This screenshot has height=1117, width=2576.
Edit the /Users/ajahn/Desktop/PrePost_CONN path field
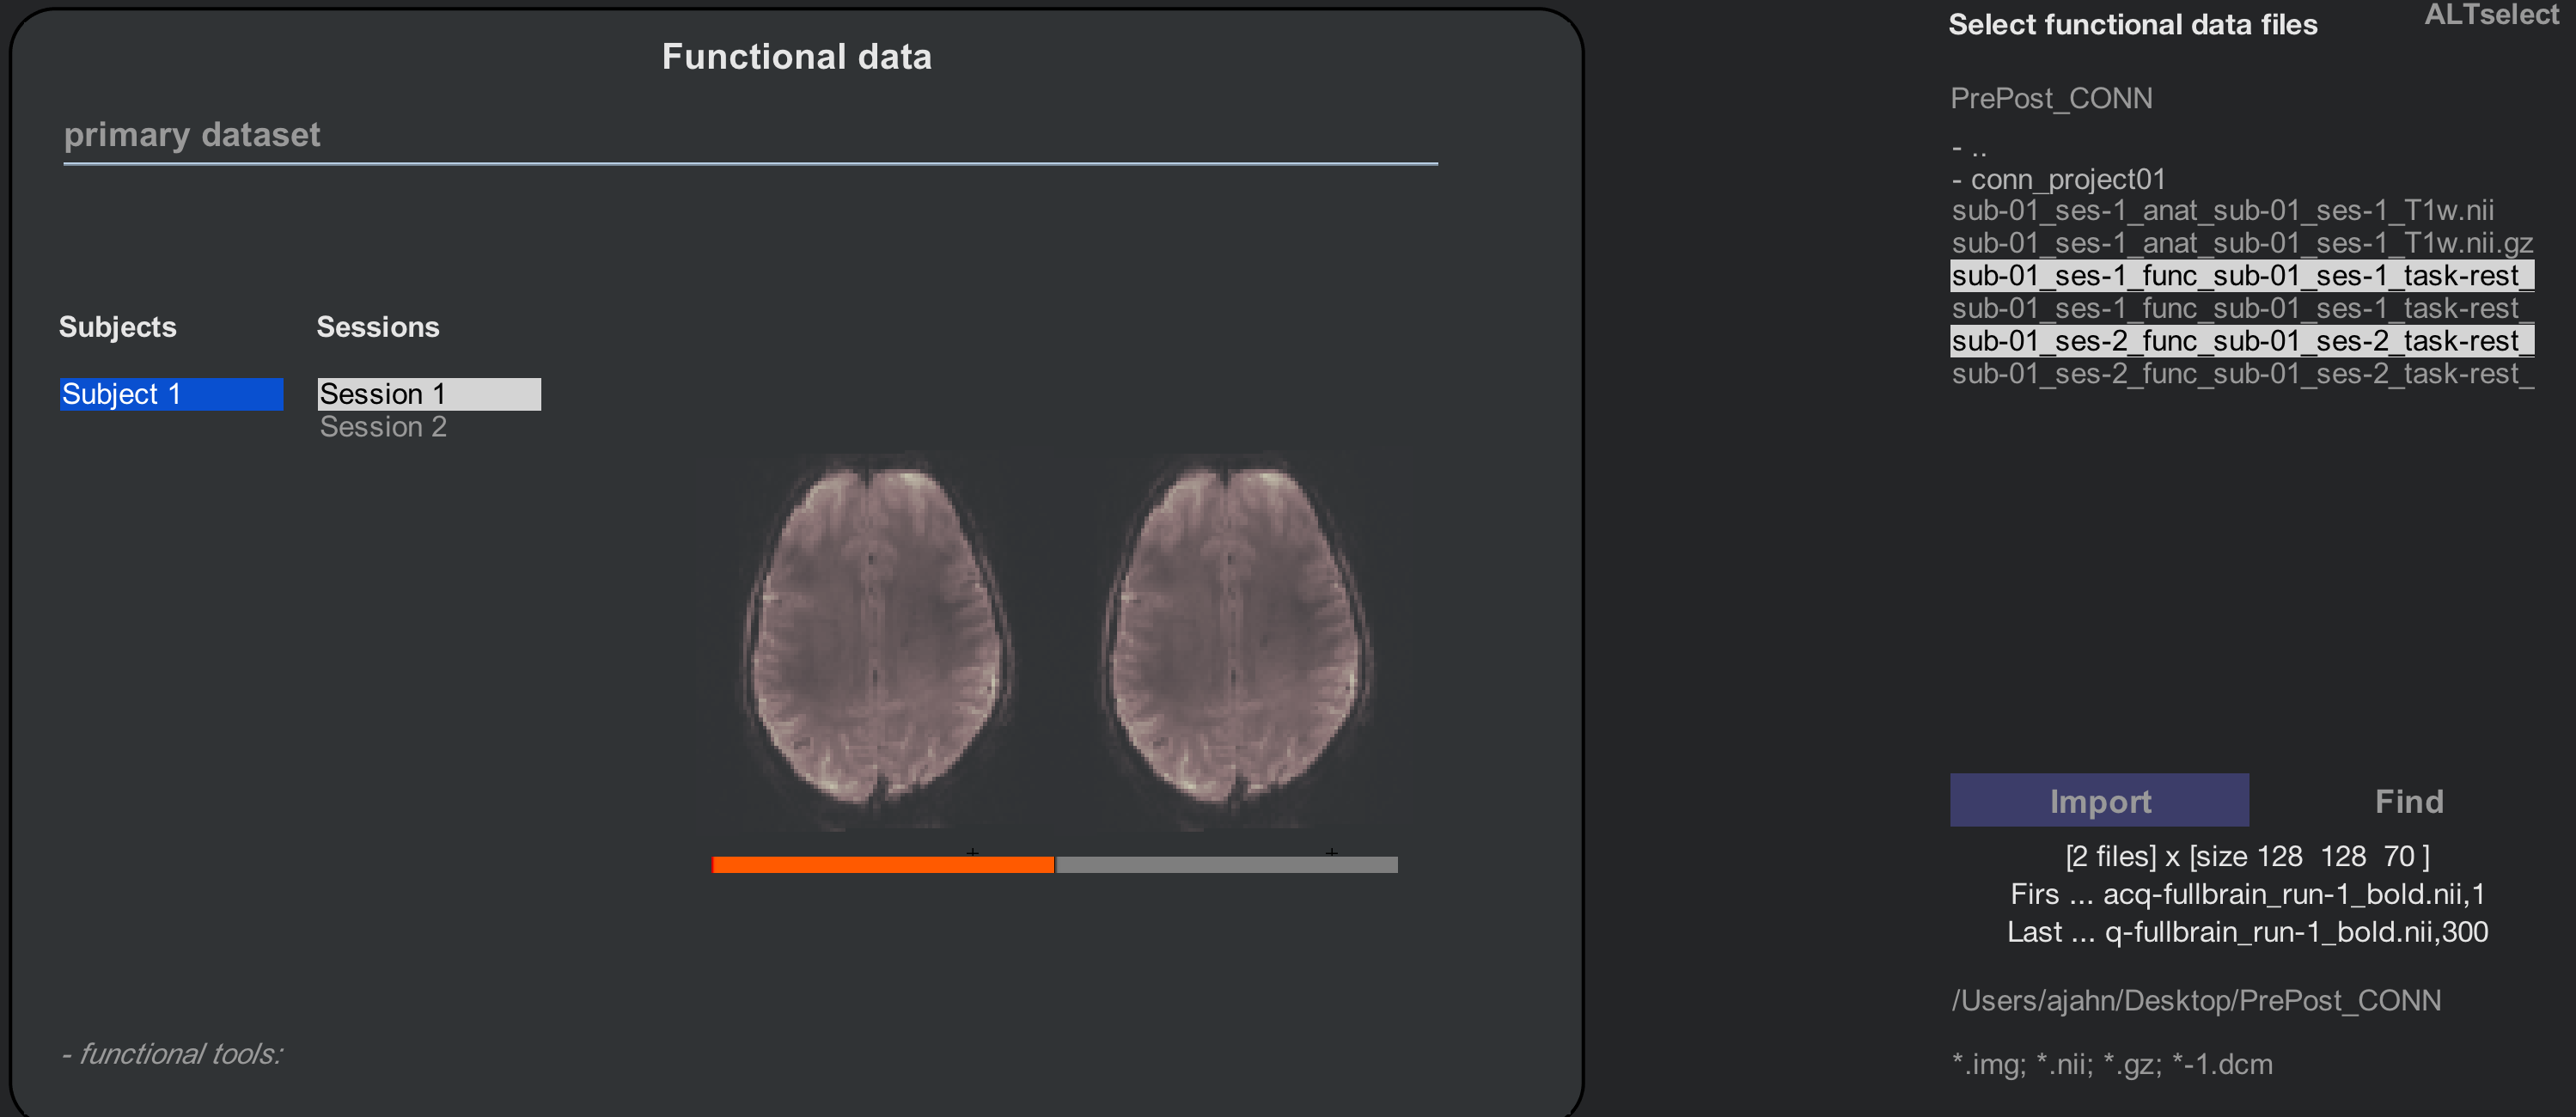tap(2196, 1000)
